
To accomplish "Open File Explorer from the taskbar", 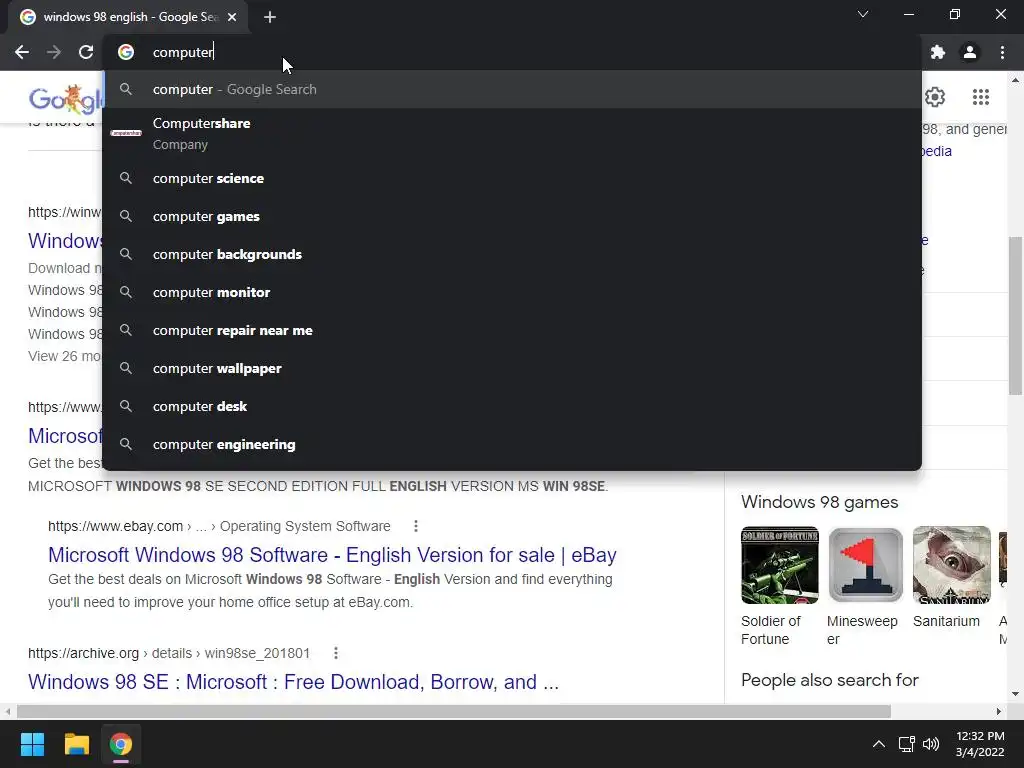I will coord(76,744).
